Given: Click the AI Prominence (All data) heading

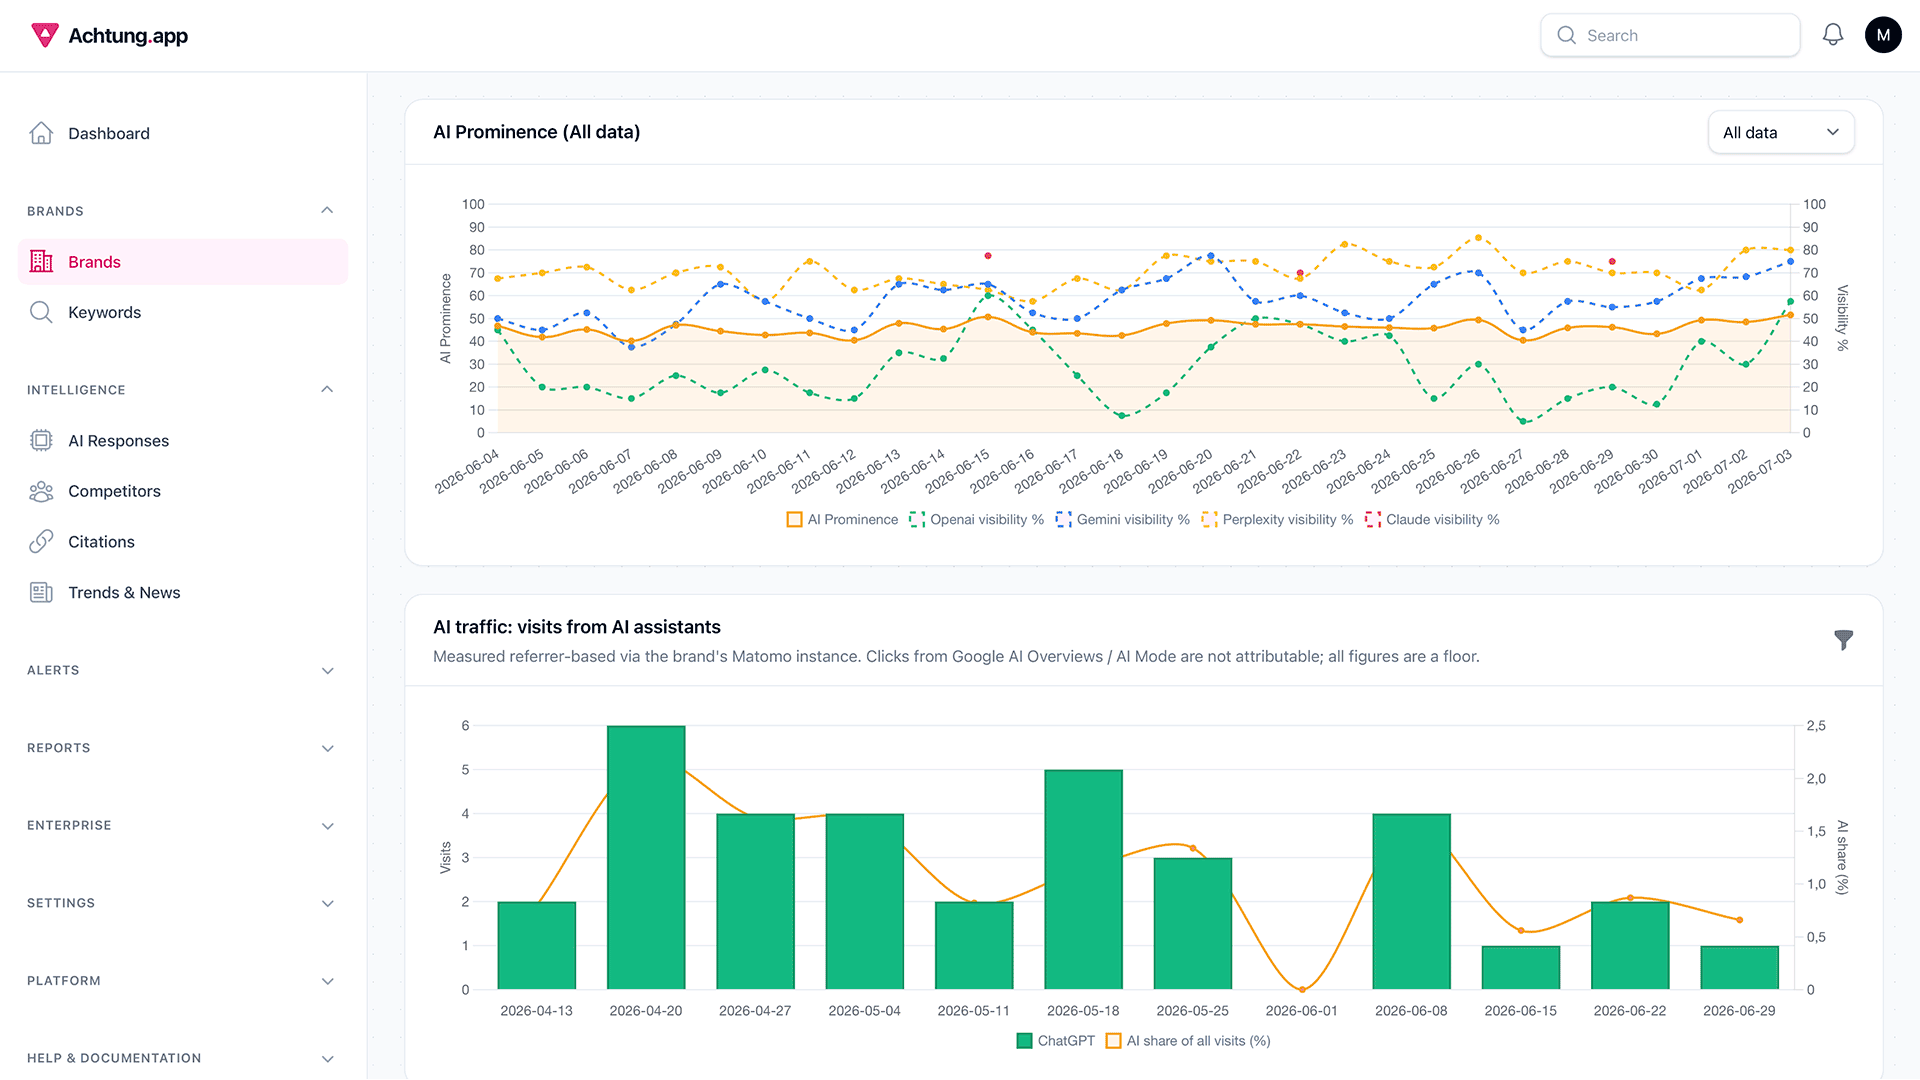Looking at the screenshot, I should click(x=536, y=132).
